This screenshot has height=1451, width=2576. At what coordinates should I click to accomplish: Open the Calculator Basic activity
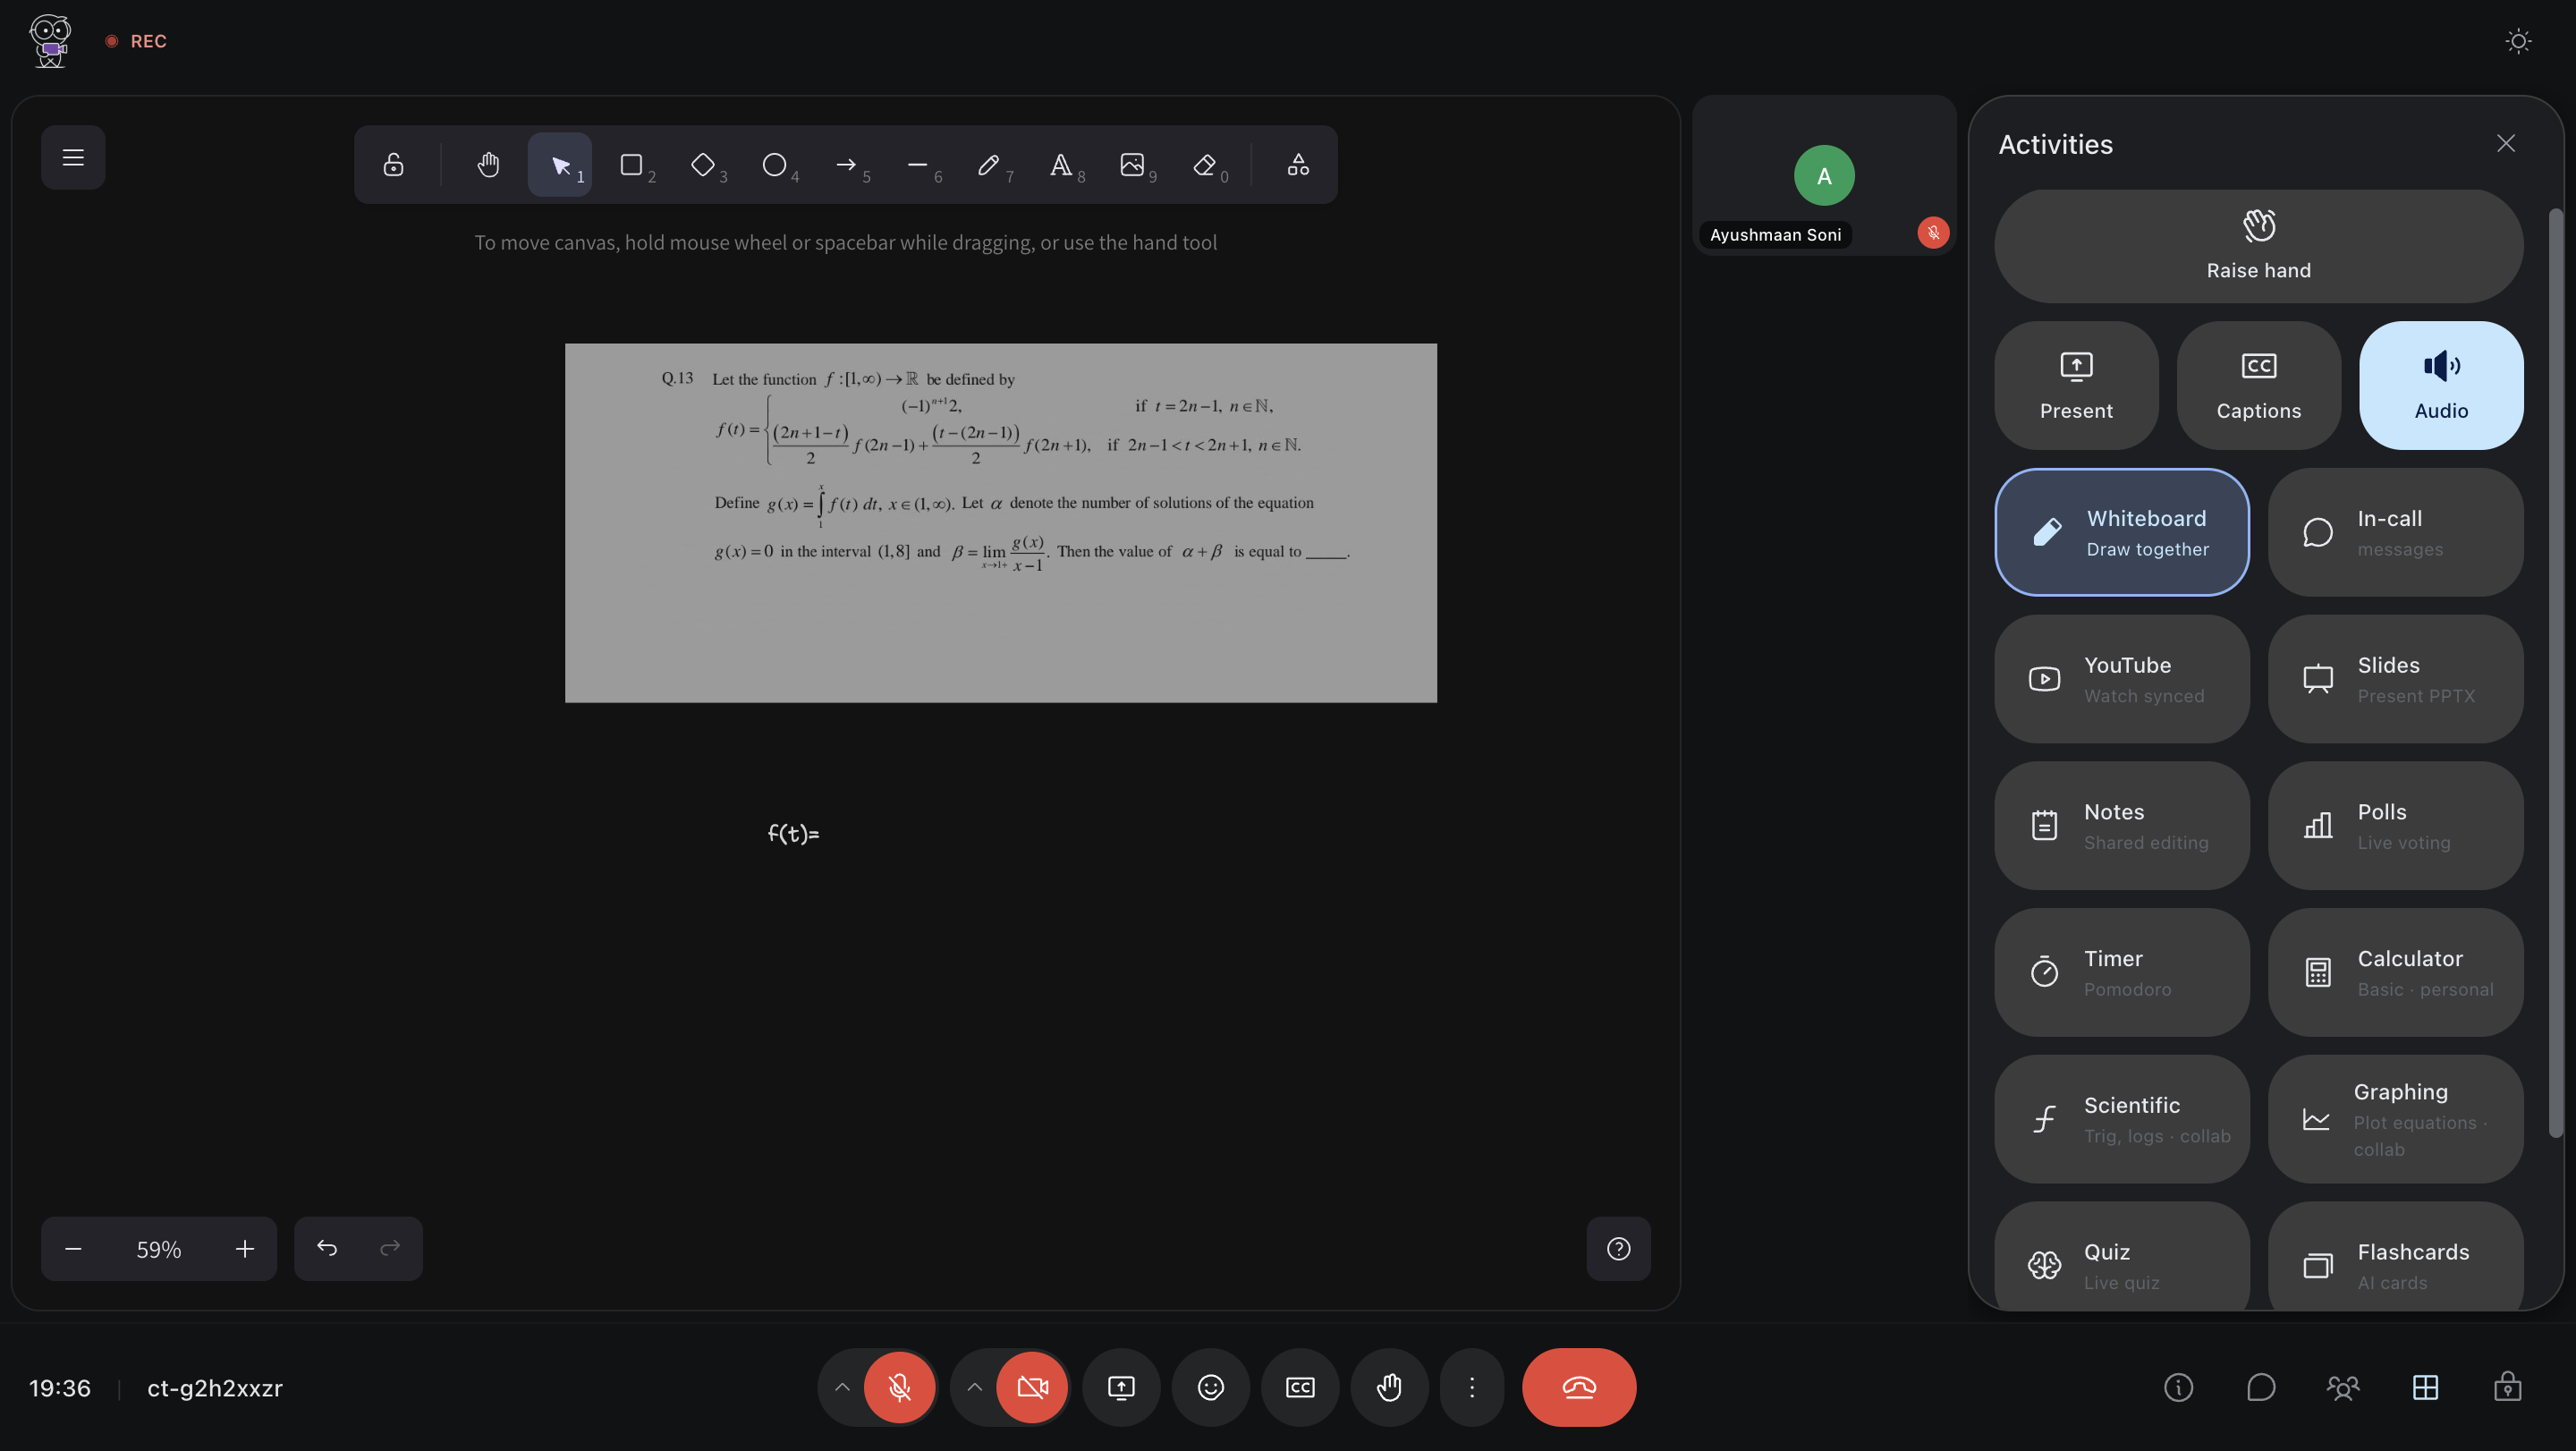(x=2396, y=972)
